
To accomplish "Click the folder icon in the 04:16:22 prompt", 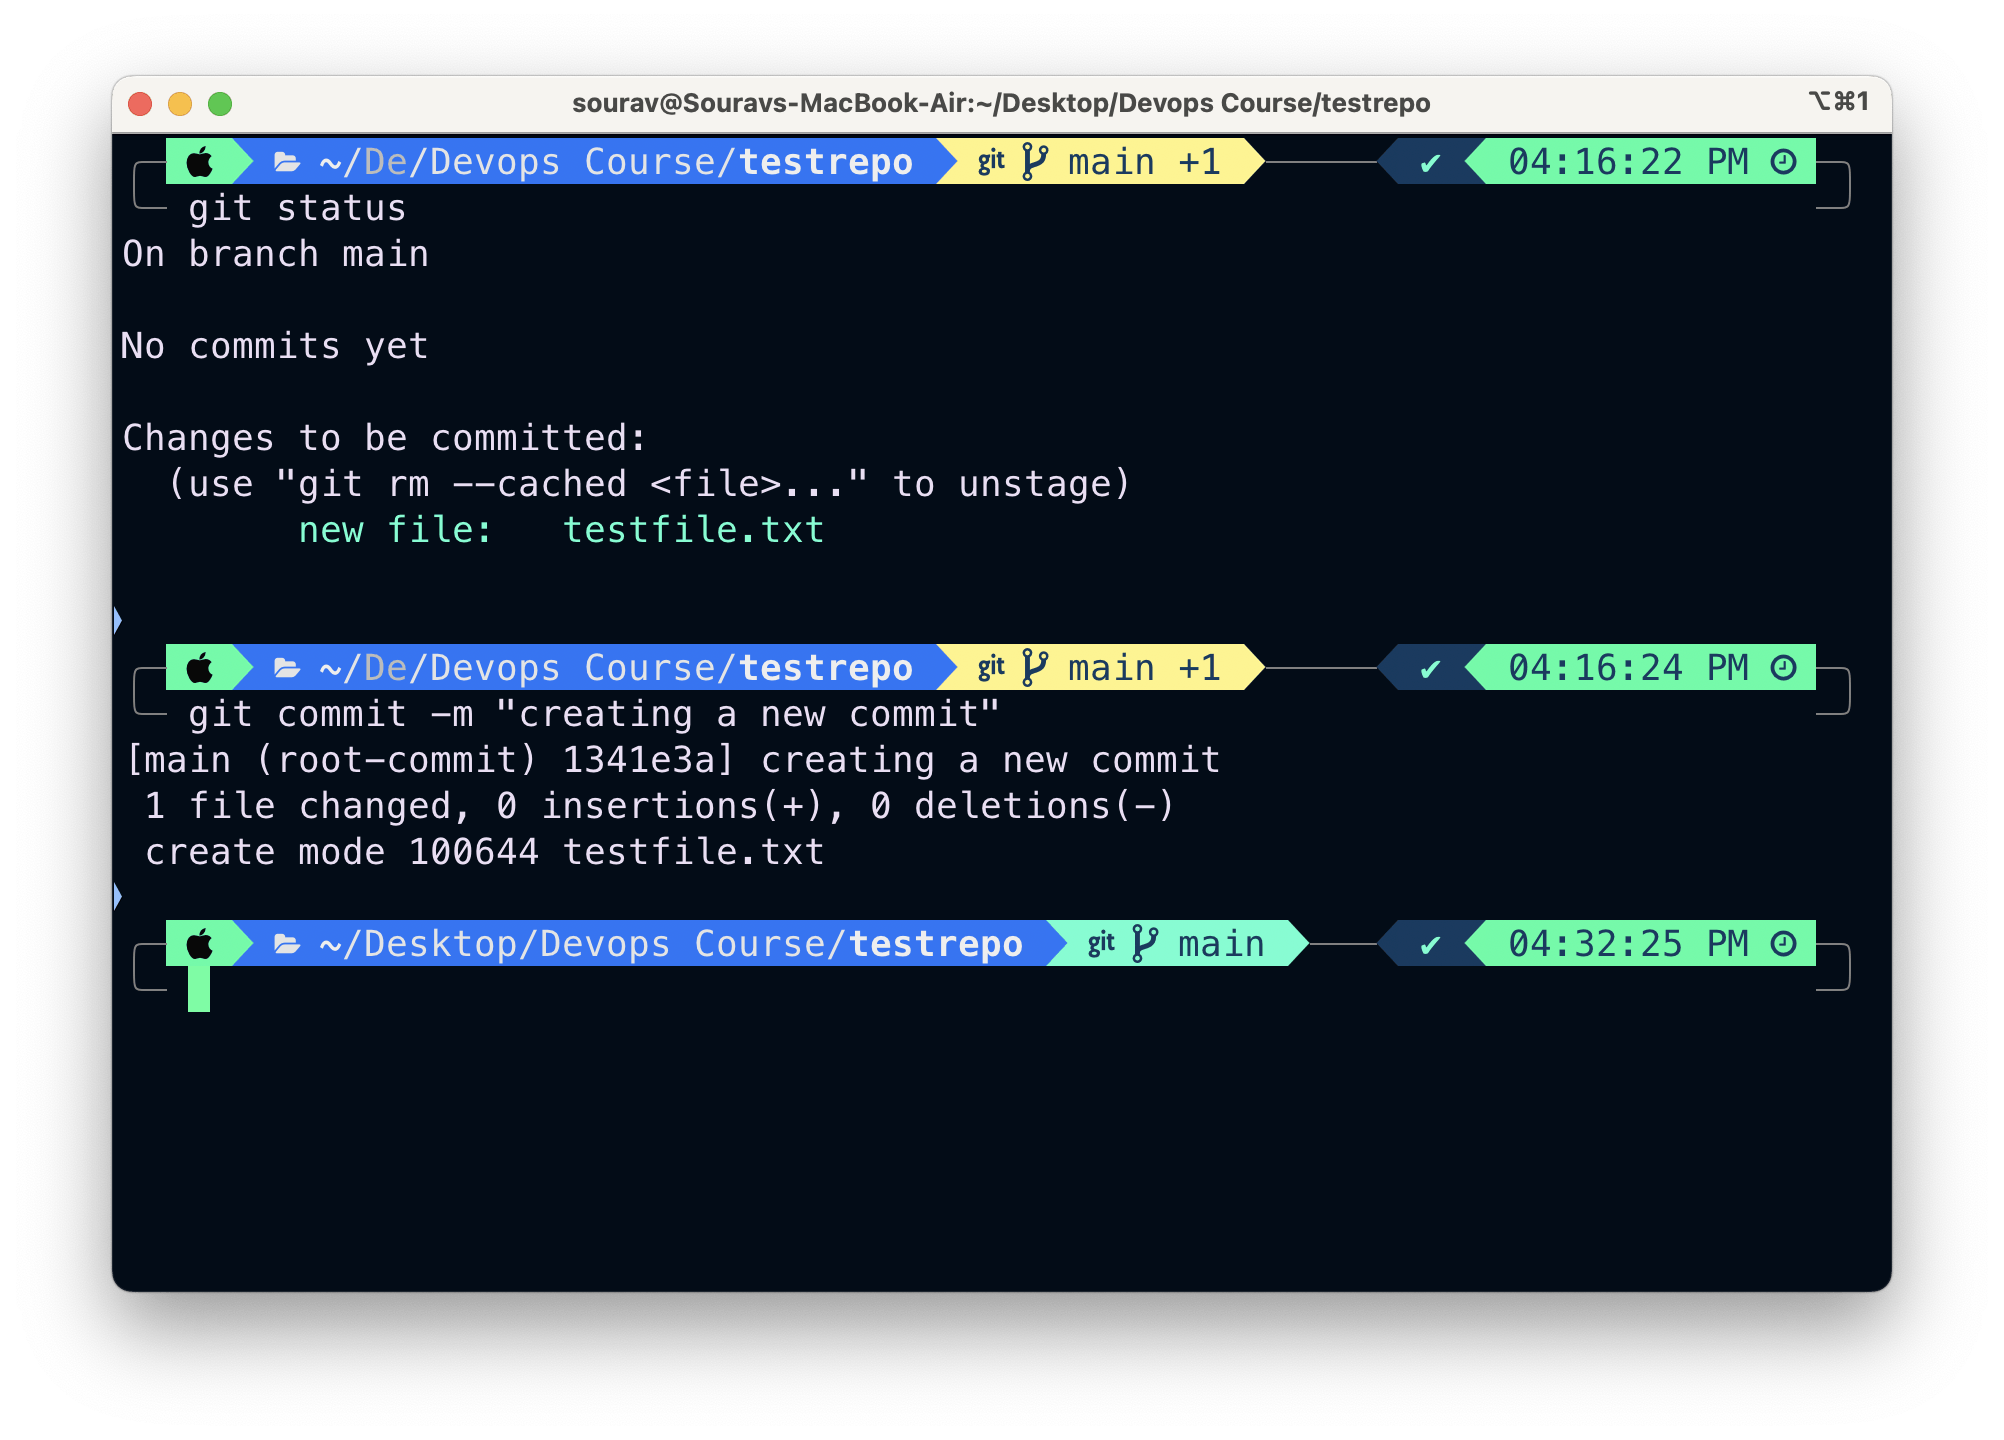I will [287, 162].
